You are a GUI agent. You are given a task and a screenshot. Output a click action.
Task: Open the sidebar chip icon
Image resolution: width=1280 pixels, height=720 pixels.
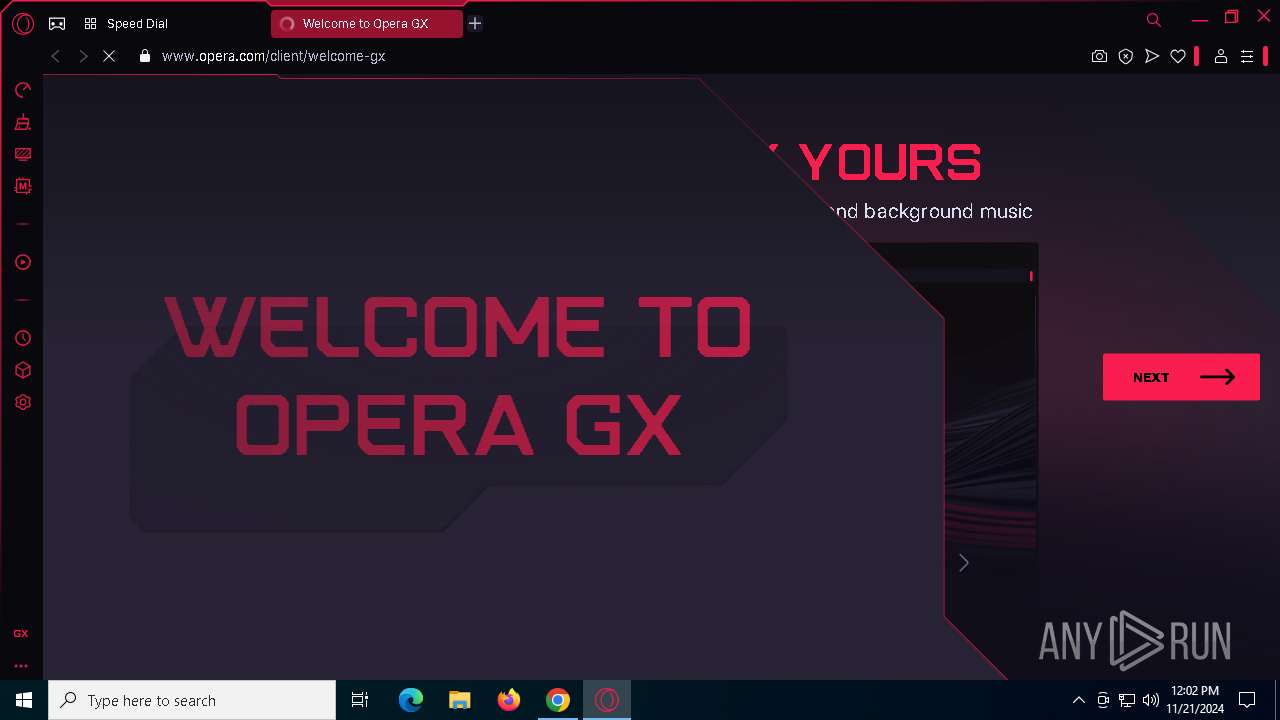(23, 186)
